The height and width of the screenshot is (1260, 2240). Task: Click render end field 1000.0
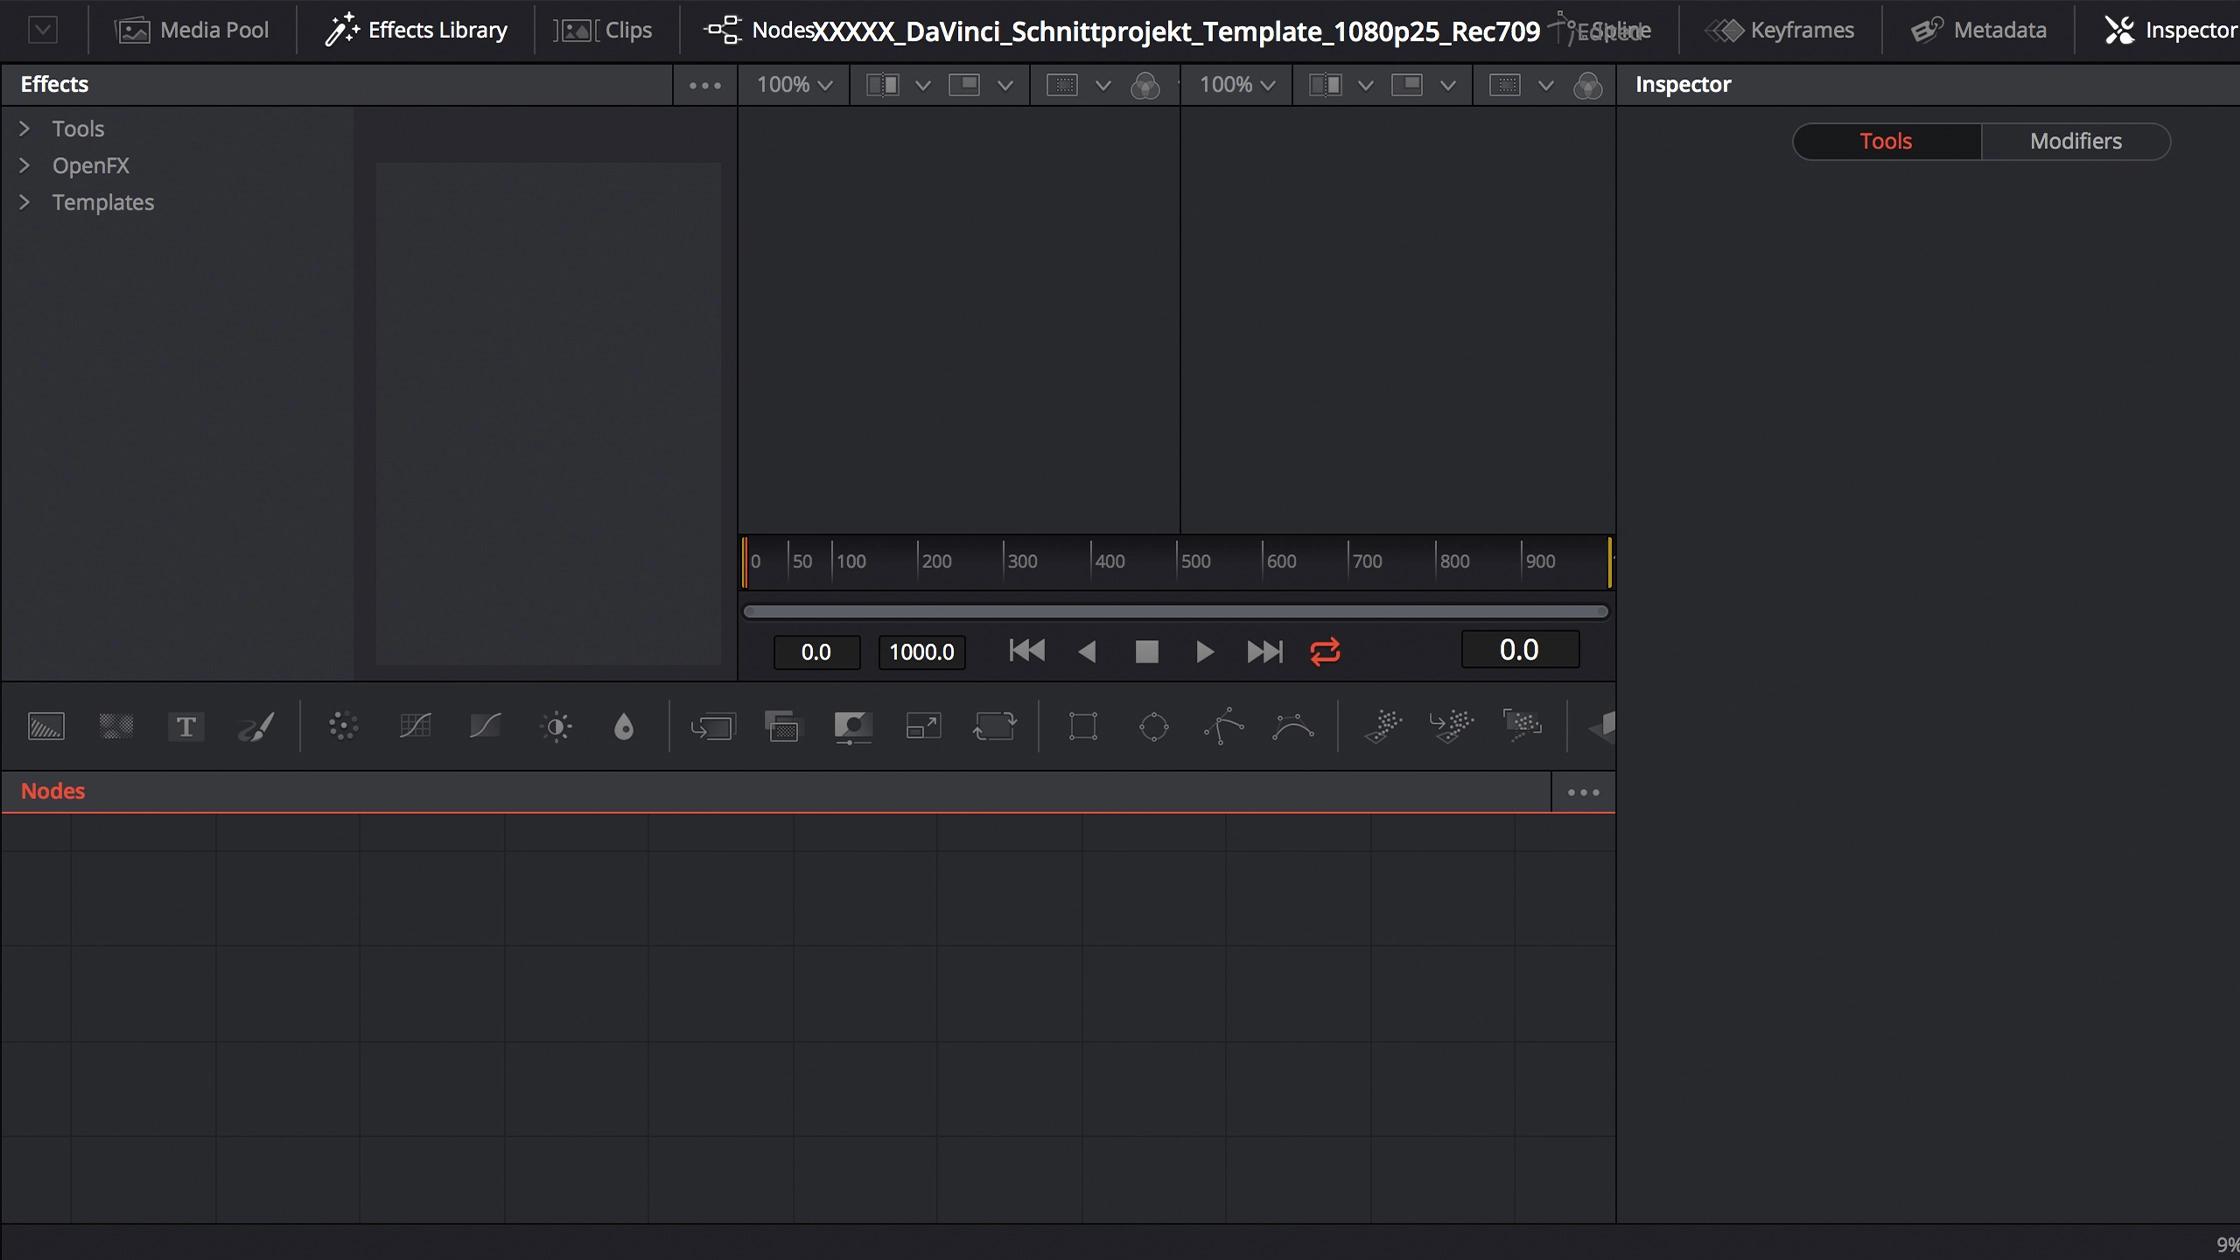[921, 652]
